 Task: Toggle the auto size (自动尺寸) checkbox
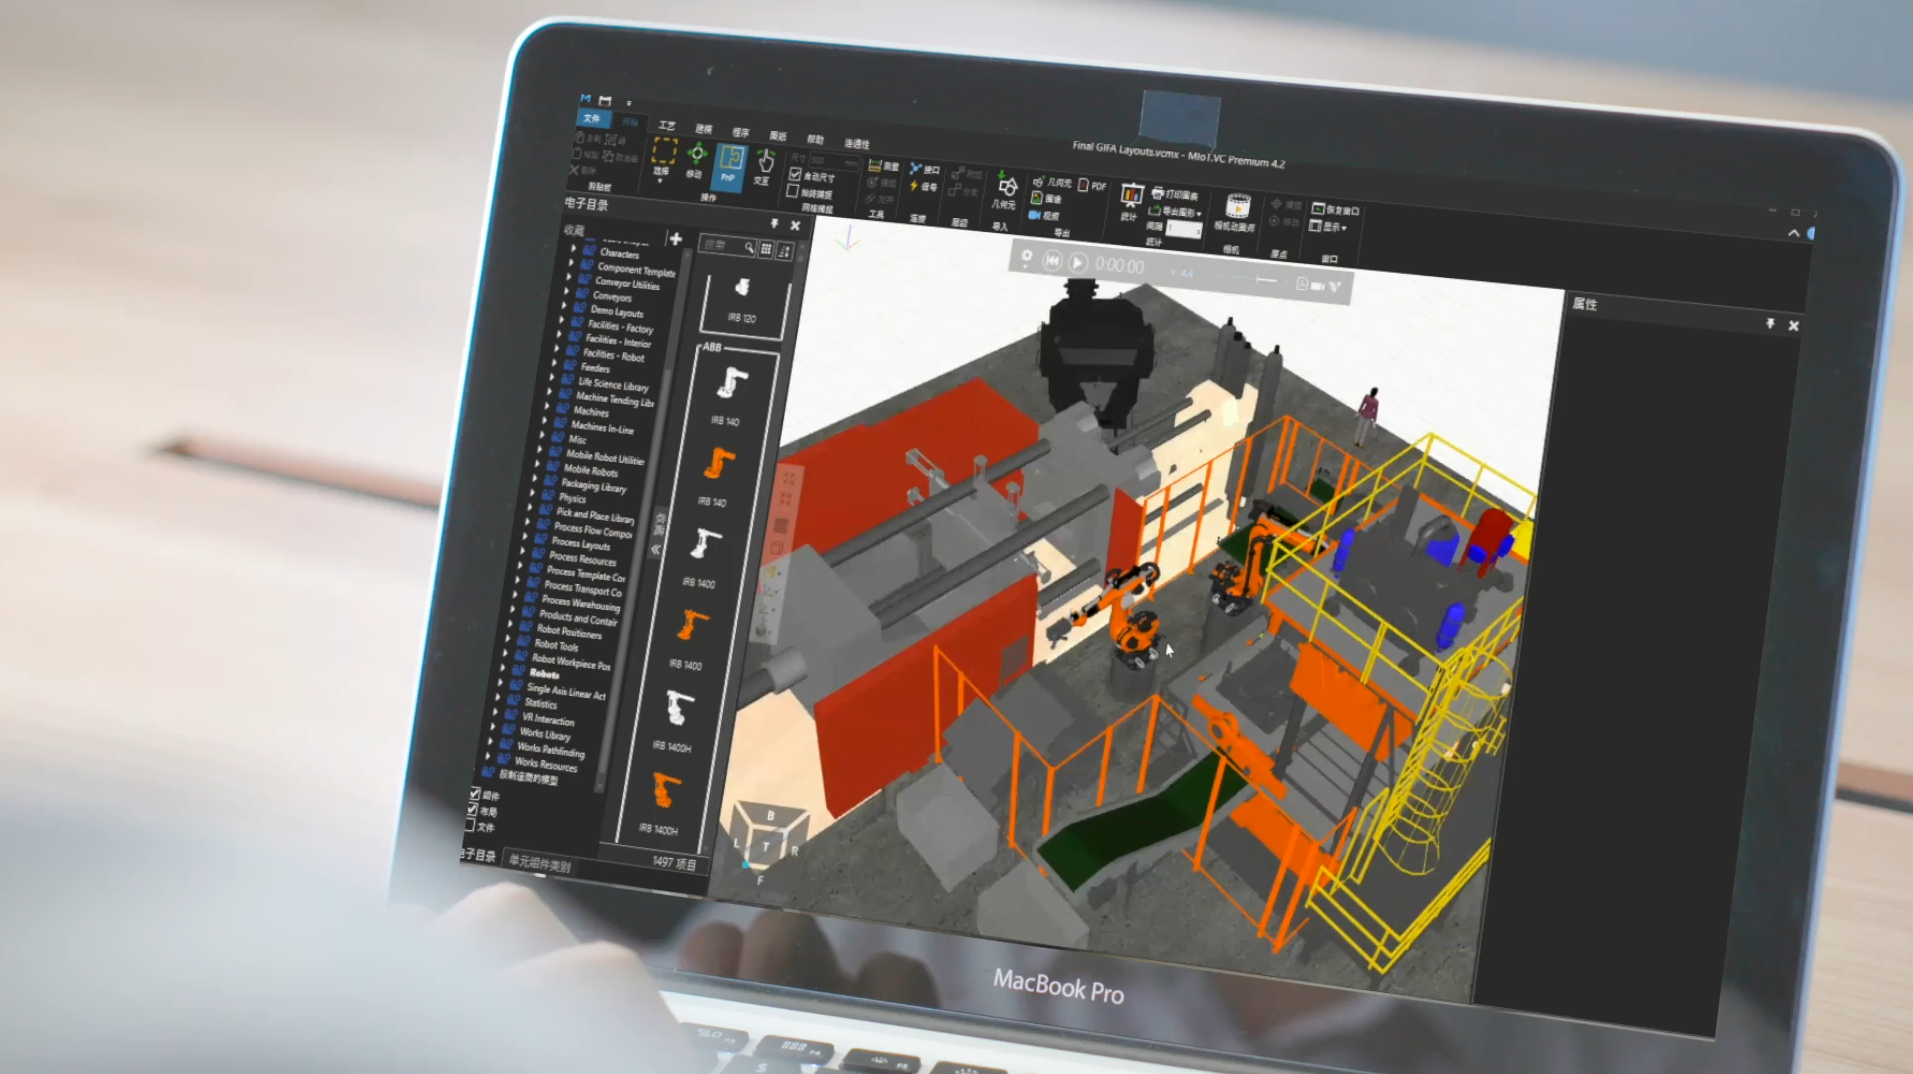click(795, 174)
